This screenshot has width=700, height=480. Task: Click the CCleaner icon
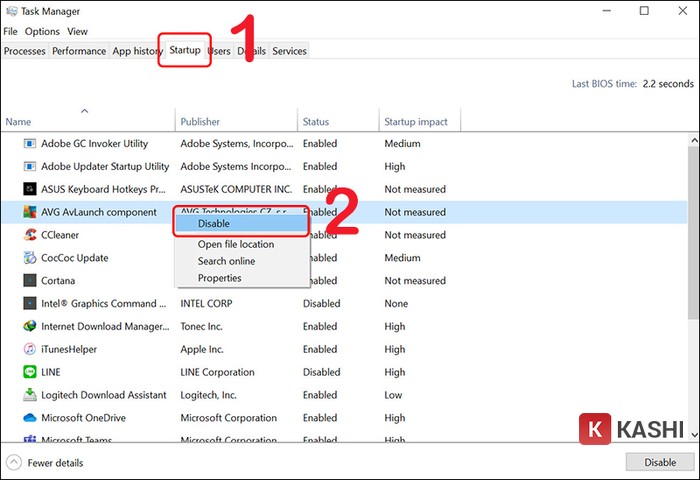point(29,234)
